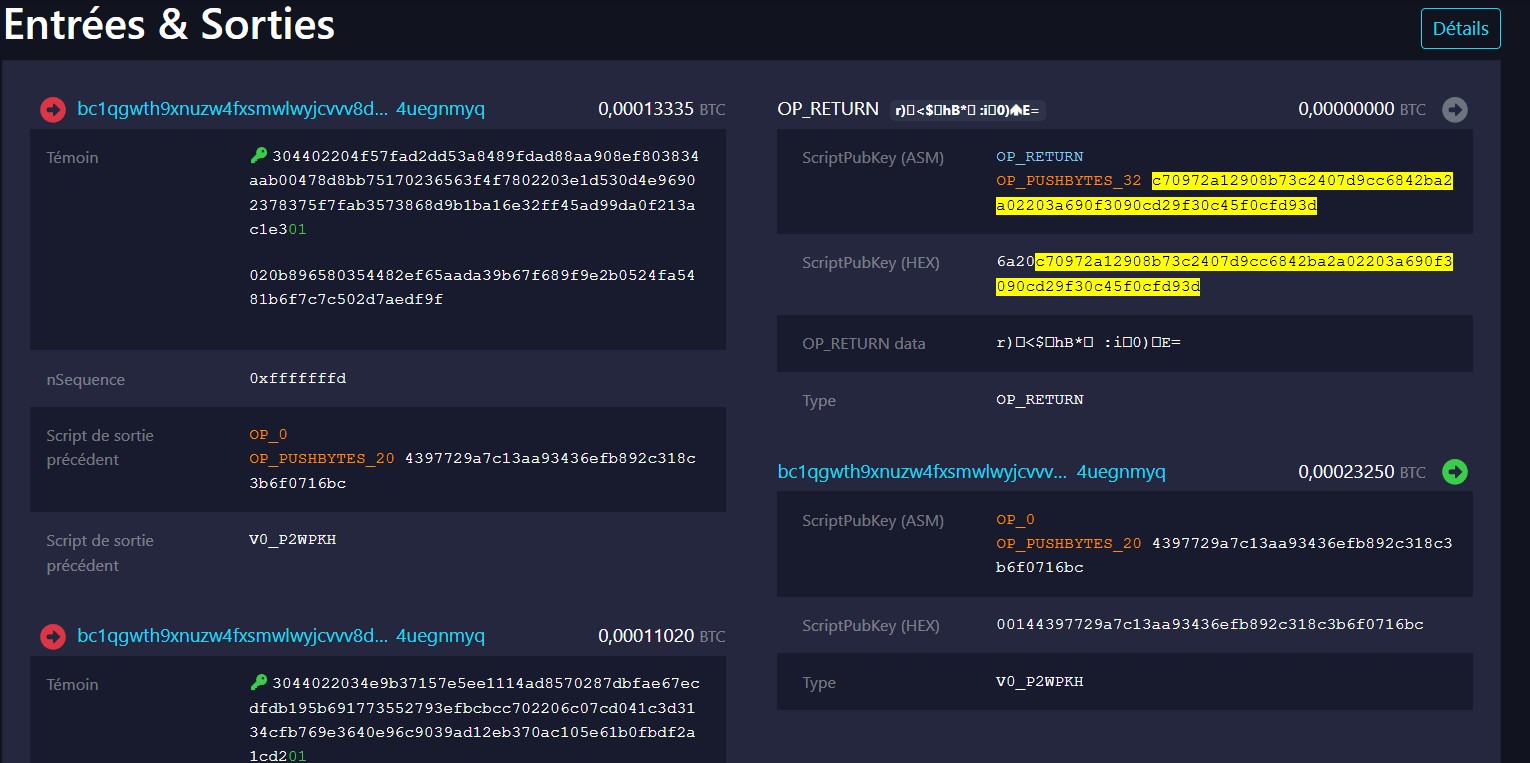Click the green arrow icon of 0,00023250 output
The width and height of the screenshot is (1530, 763).
point(1455,472)
